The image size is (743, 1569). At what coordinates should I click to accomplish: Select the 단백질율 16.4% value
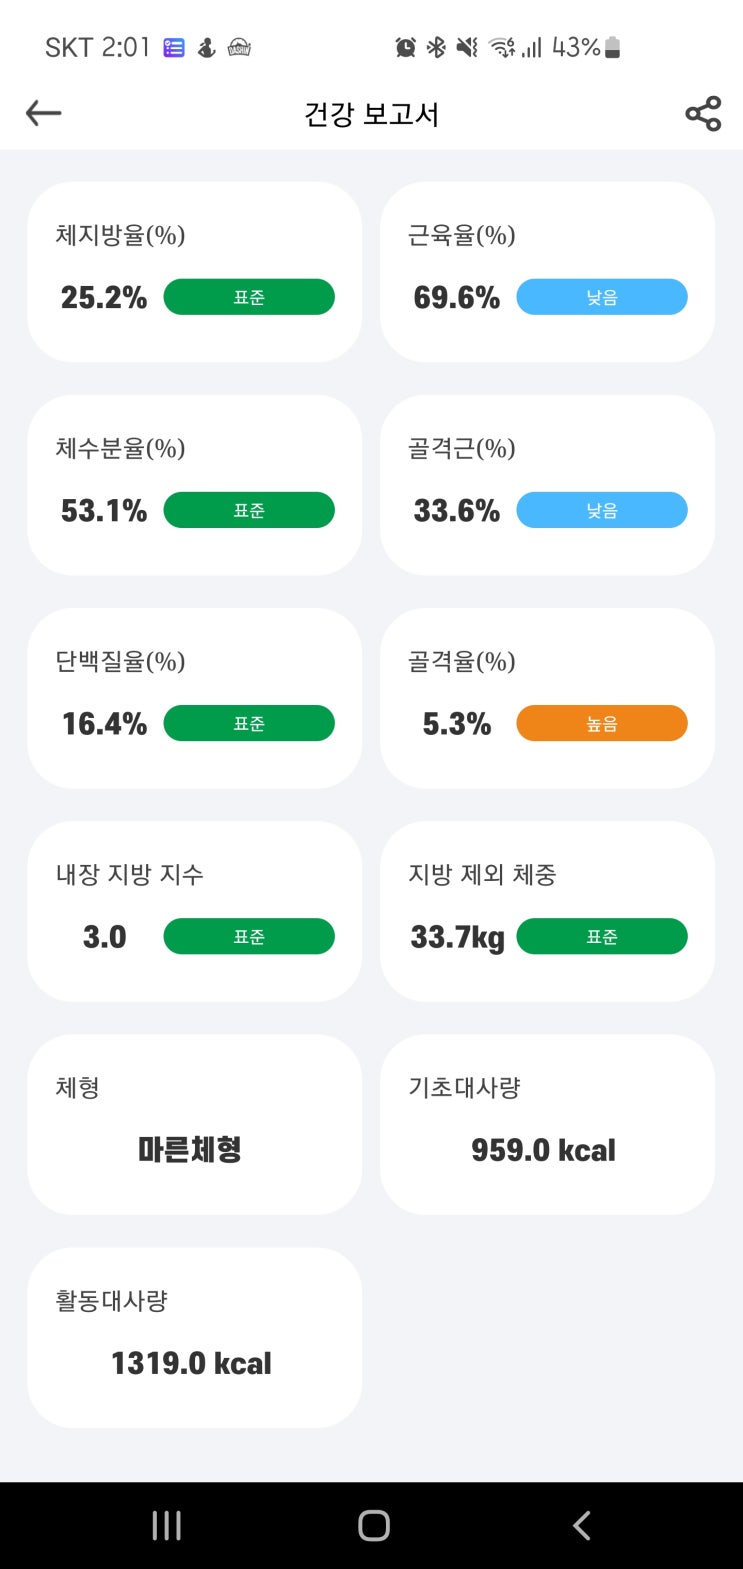click(104, 723)
